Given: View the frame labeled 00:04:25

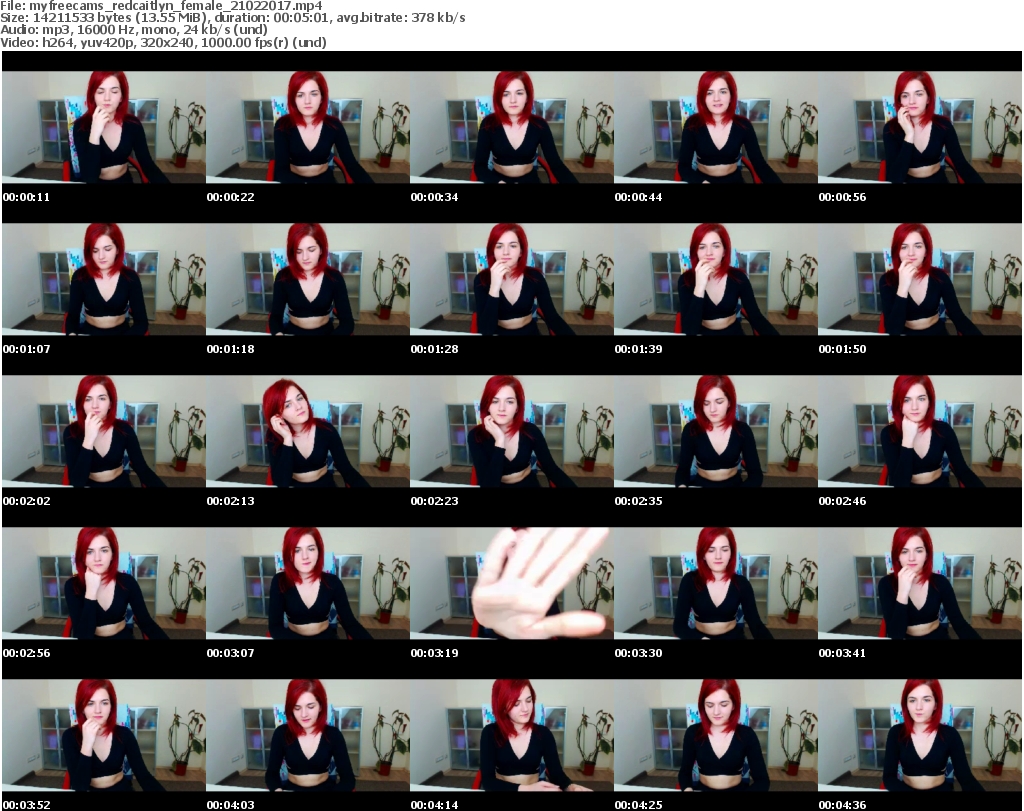Looking at the screenshot, I should [715, 735].
